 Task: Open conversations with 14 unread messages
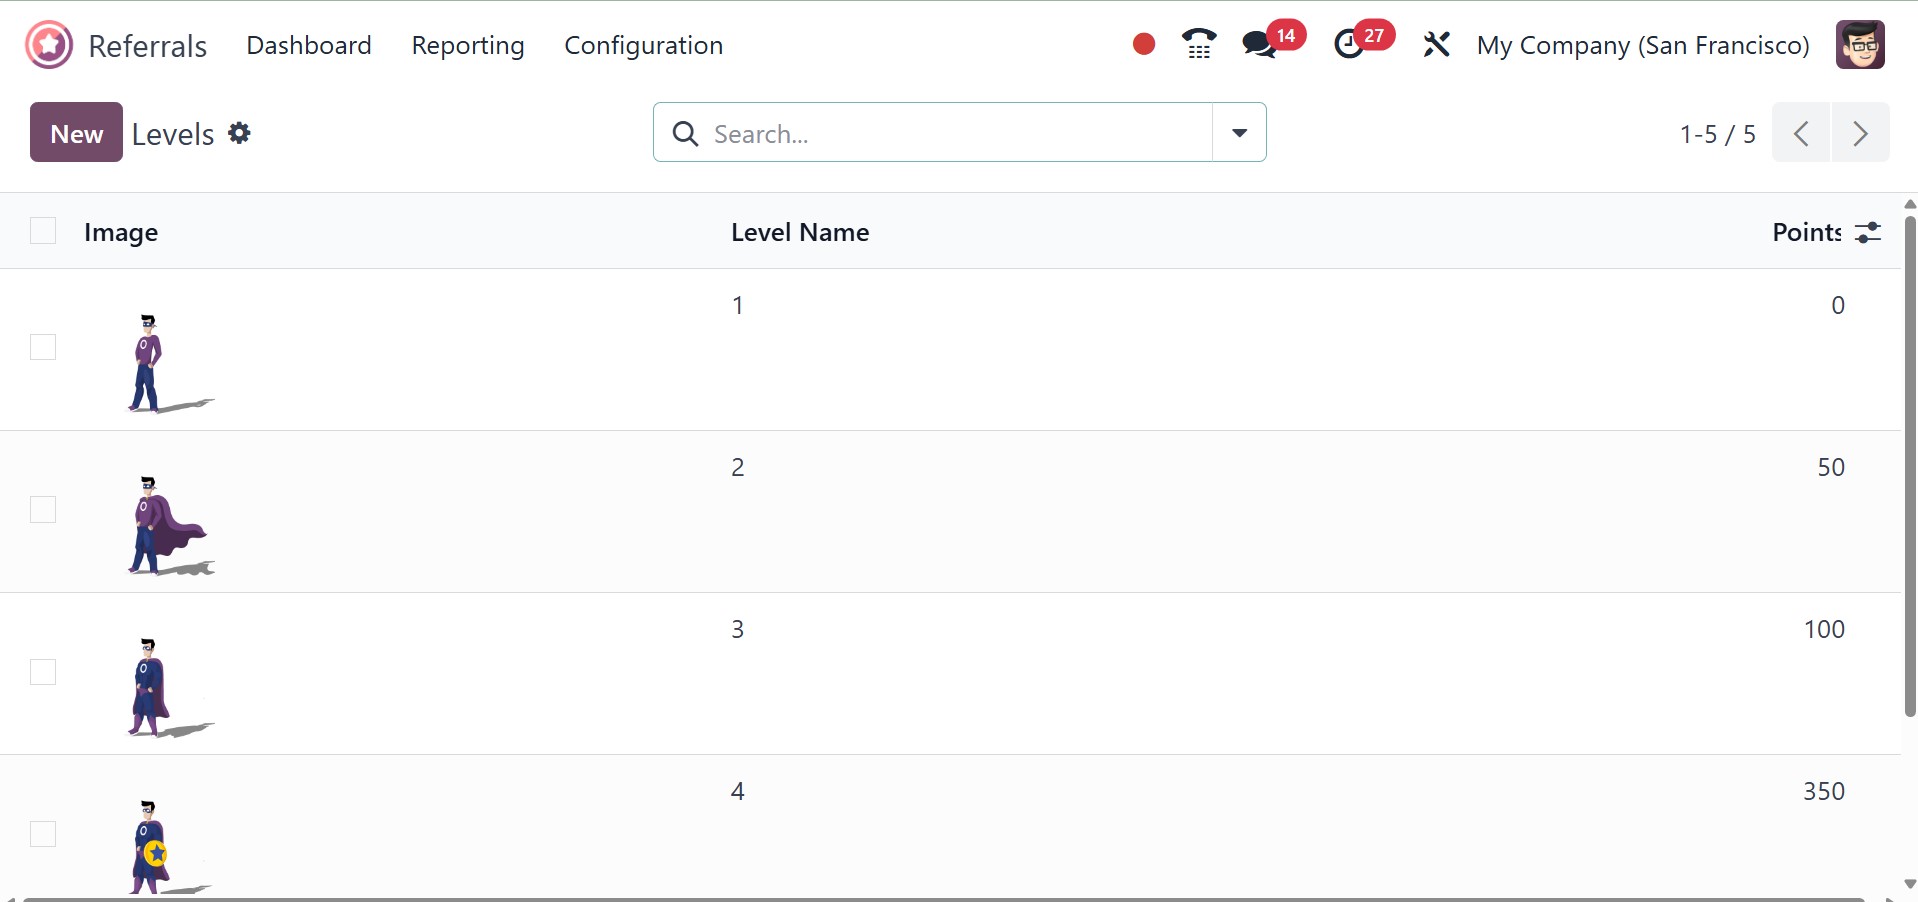[x=1259, y=45]
